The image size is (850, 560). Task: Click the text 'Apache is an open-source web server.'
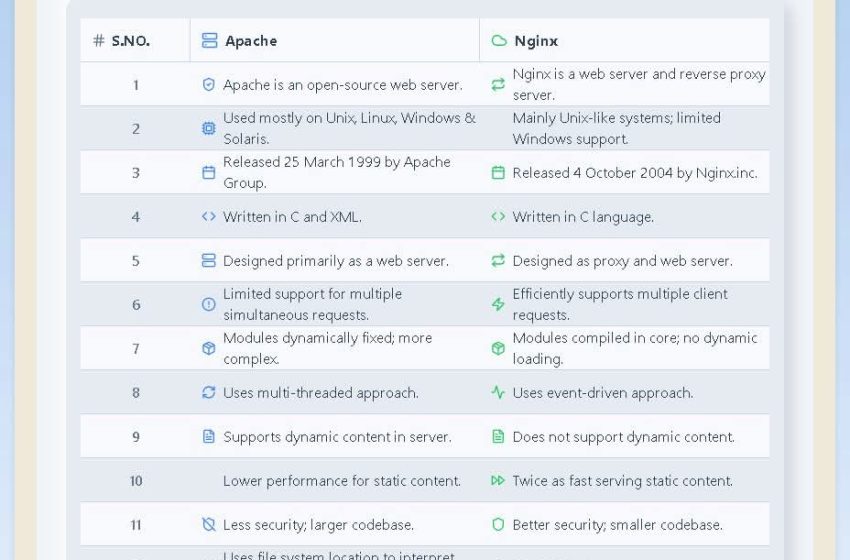pyautogui.click(x=343, y=85)
